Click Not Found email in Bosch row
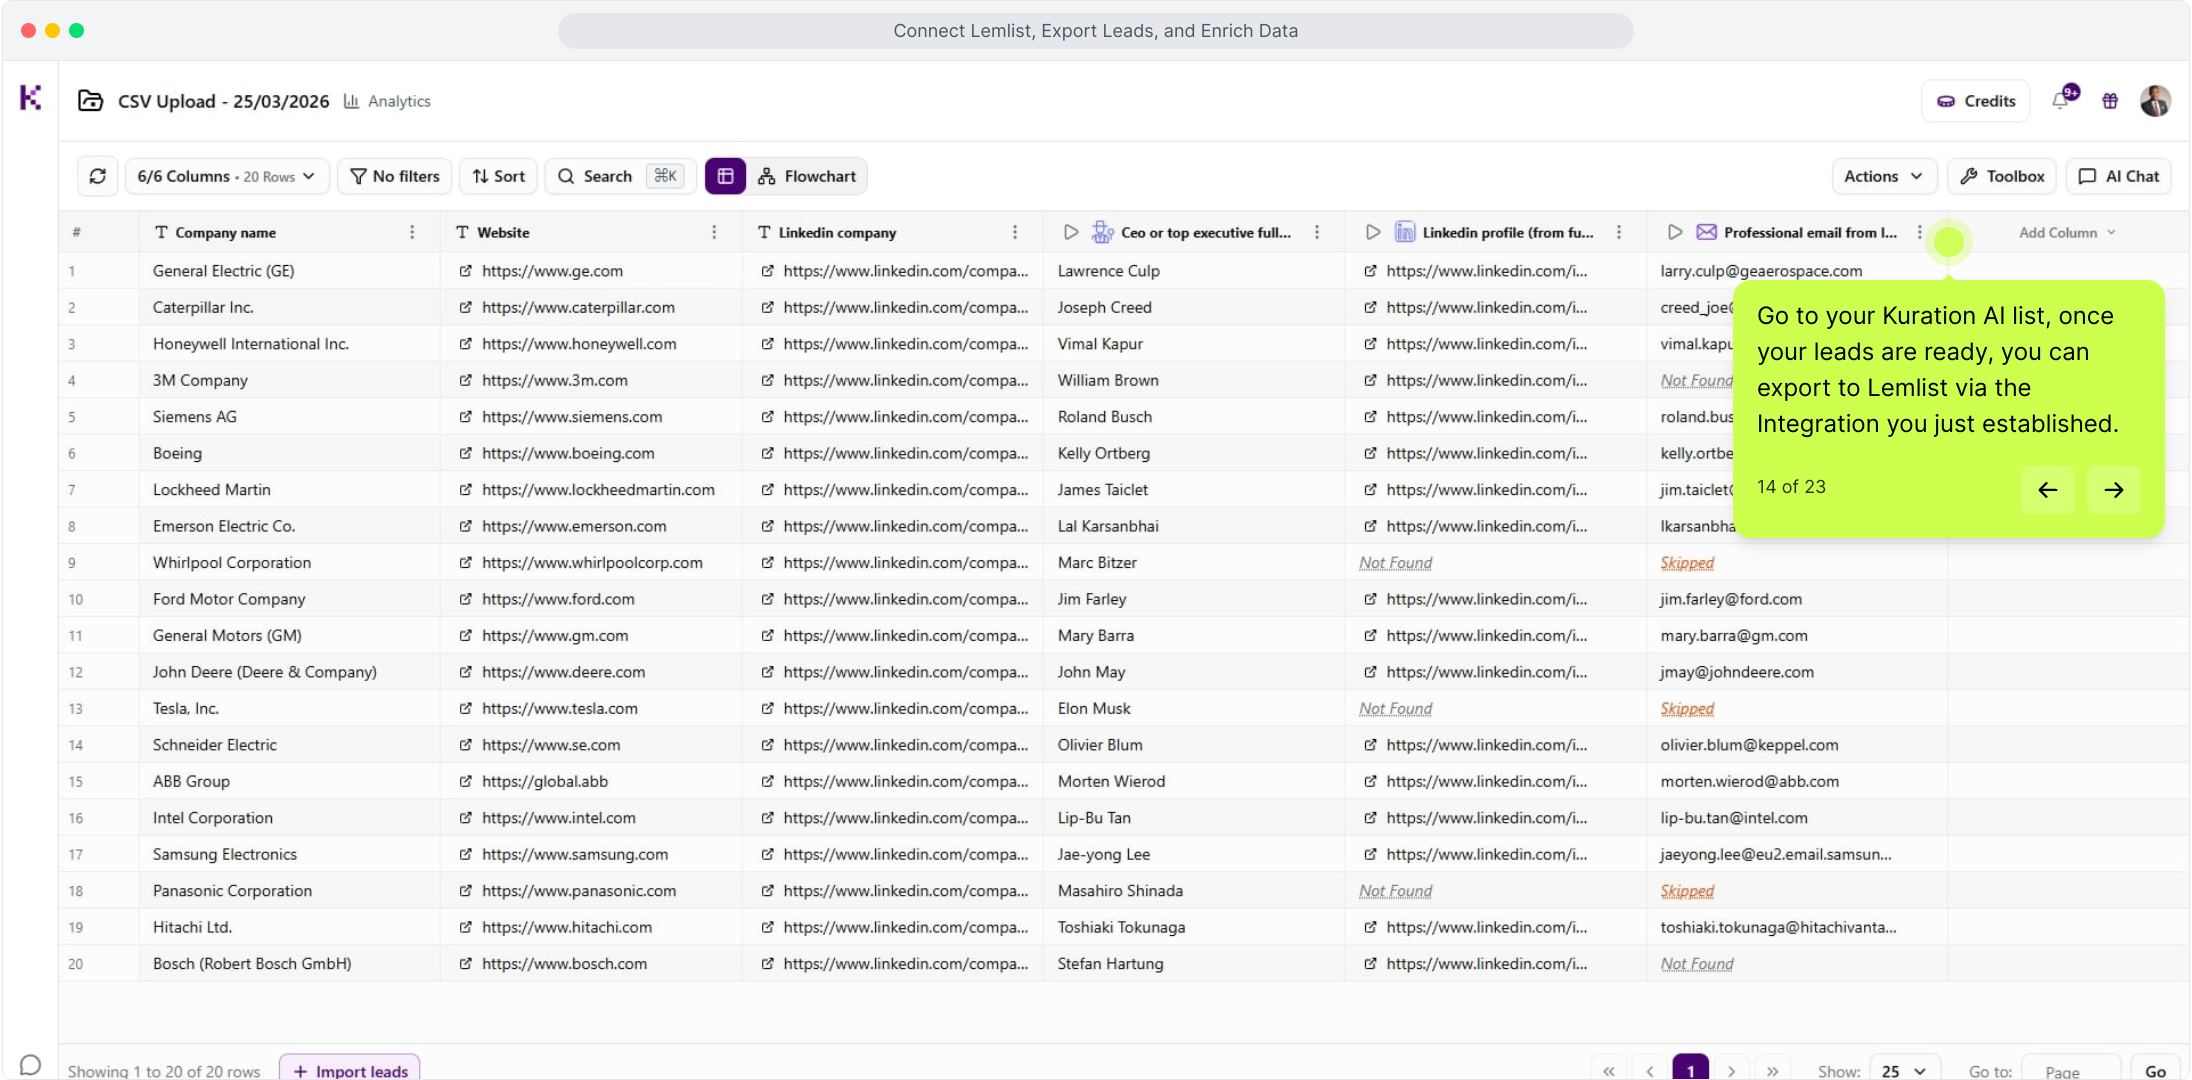The height and width of the screenshot is (1080, 2192). click(1697, 964)
